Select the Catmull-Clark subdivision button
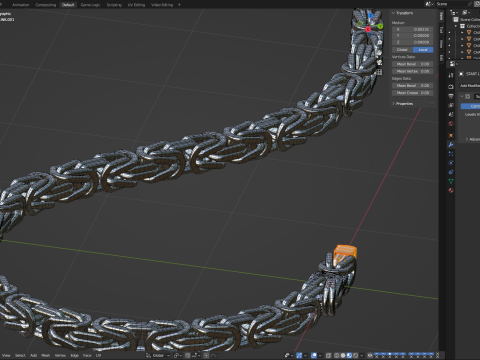This screenshot has height=360, width=480. tap(471, 106)
